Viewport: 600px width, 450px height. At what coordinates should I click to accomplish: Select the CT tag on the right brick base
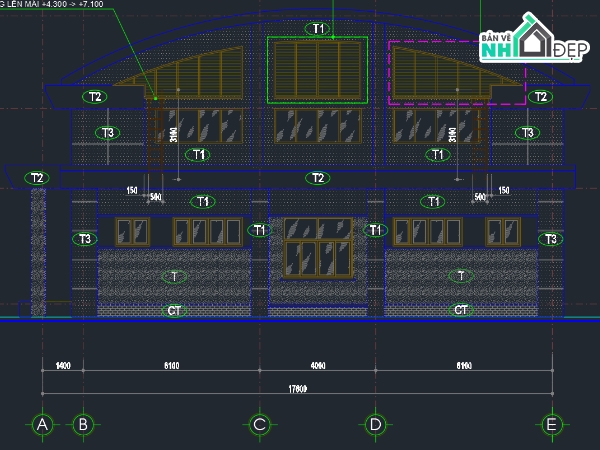[x=461, y=310]
